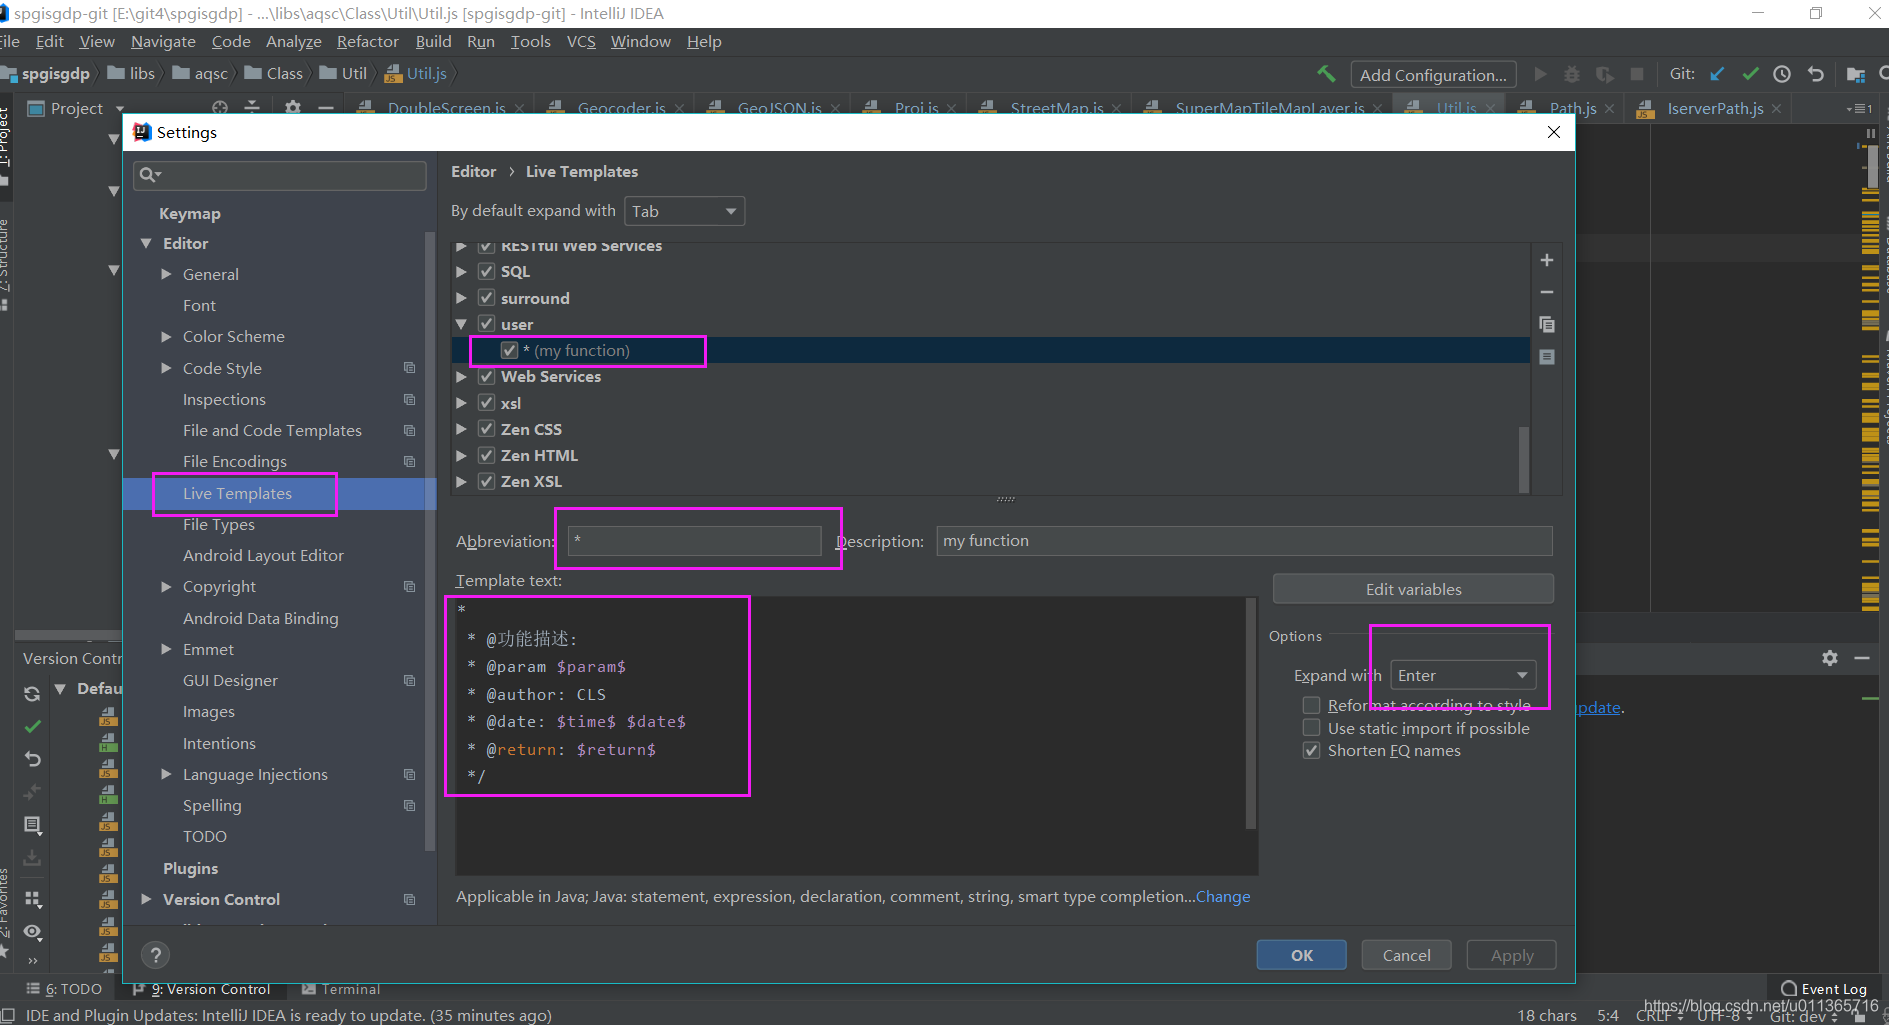This screenshot has width=1889, height=1025.
Task: Click the Apply button
Action: [x=1512, y=955]
